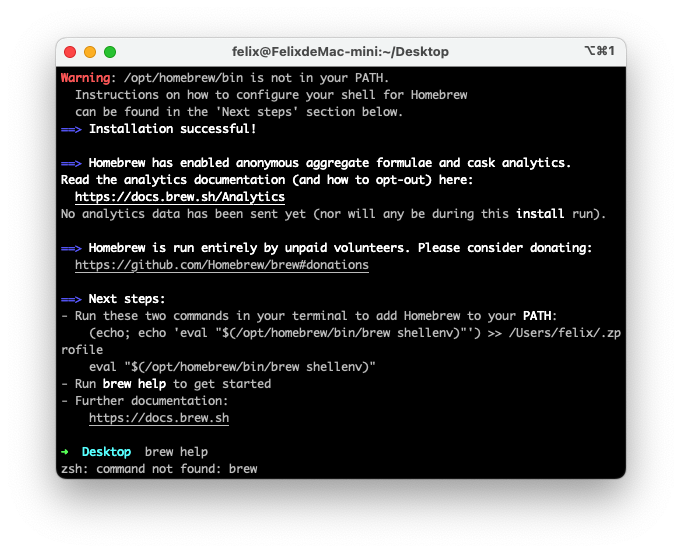
Task: Click the typed 'brew help' command at prompt
Action: point(176,452)
